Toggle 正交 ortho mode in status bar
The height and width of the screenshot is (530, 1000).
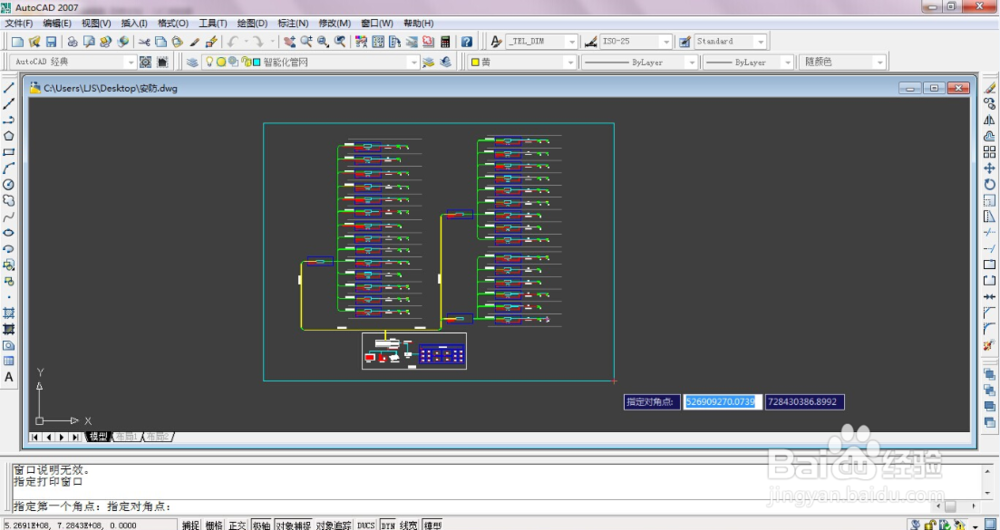[237, 526]
